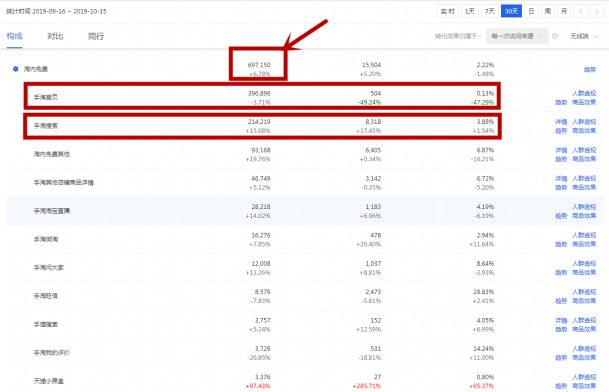Select the 实时 time range button
609x392 pixels.
(x=447, y=11)
